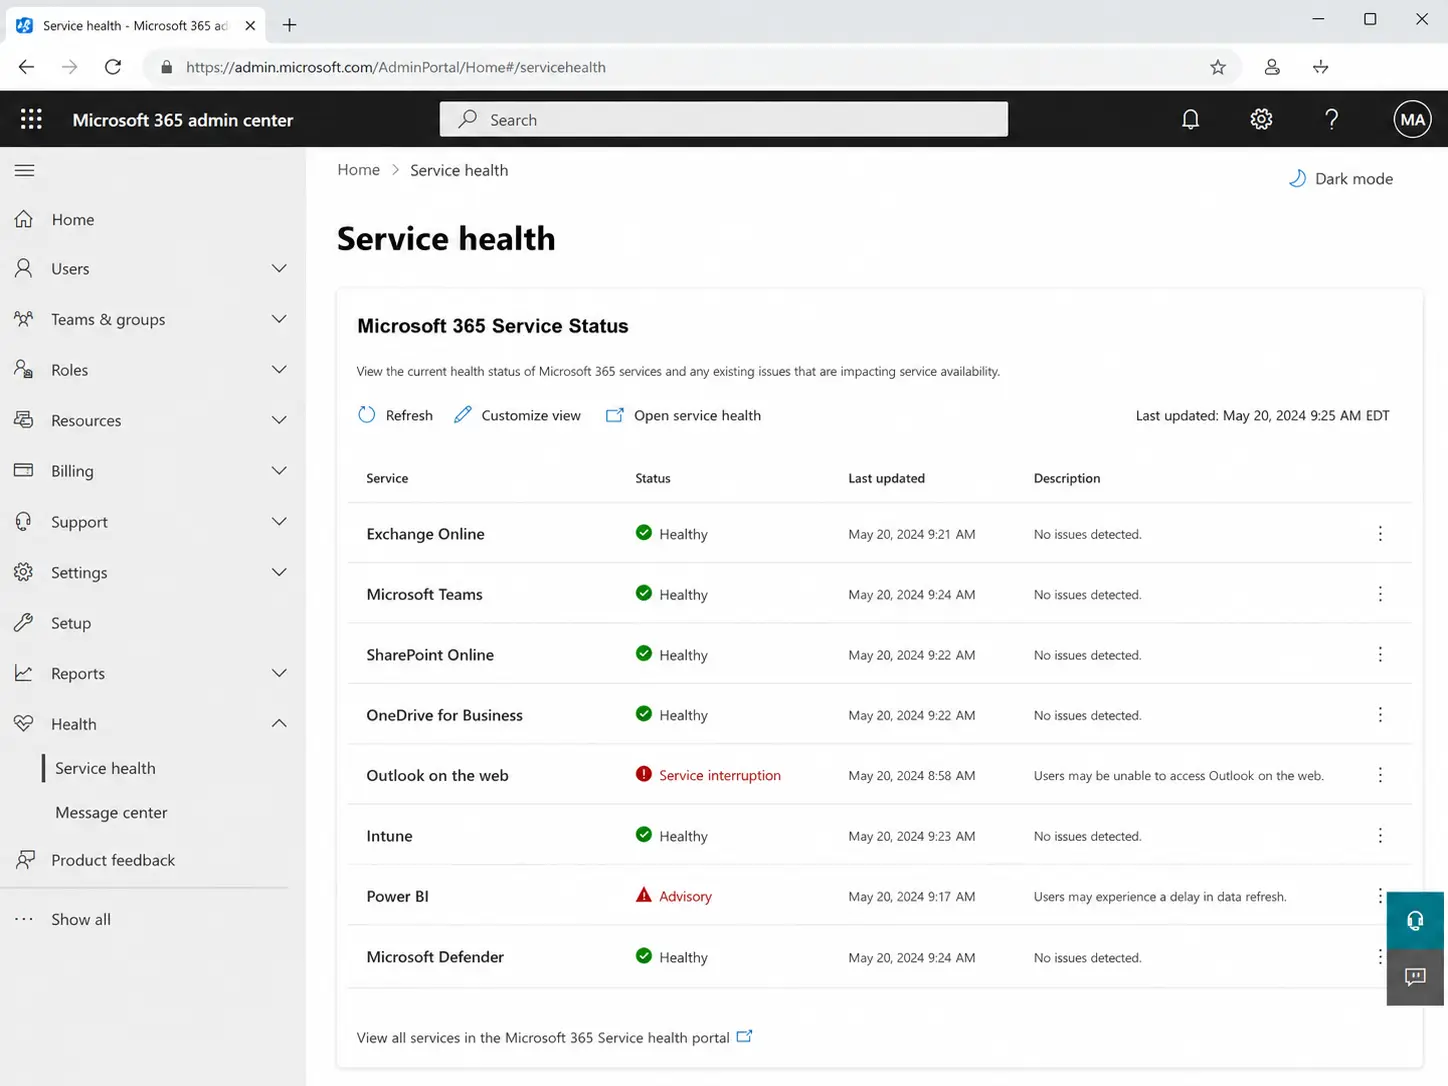
Task: Open the help question mark
Action: [x=1331, y=119]
